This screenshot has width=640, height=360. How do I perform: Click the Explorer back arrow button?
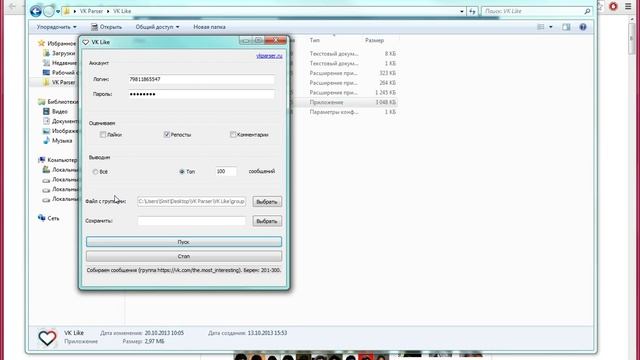click(36, 11)
